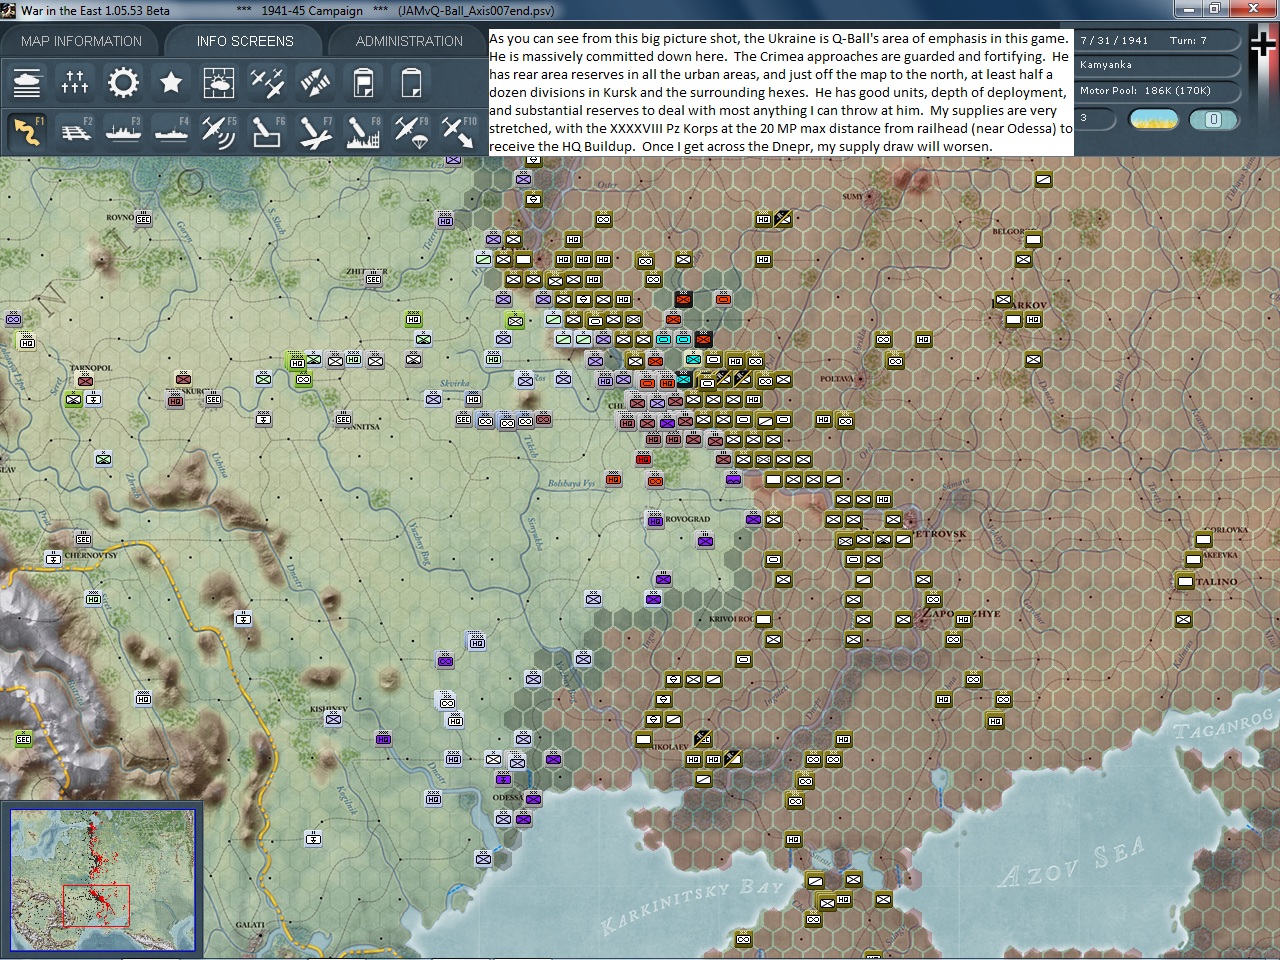Screen dimensions: 1280x960
Task: Click the Taganrog label on map
Action: 1223,723
